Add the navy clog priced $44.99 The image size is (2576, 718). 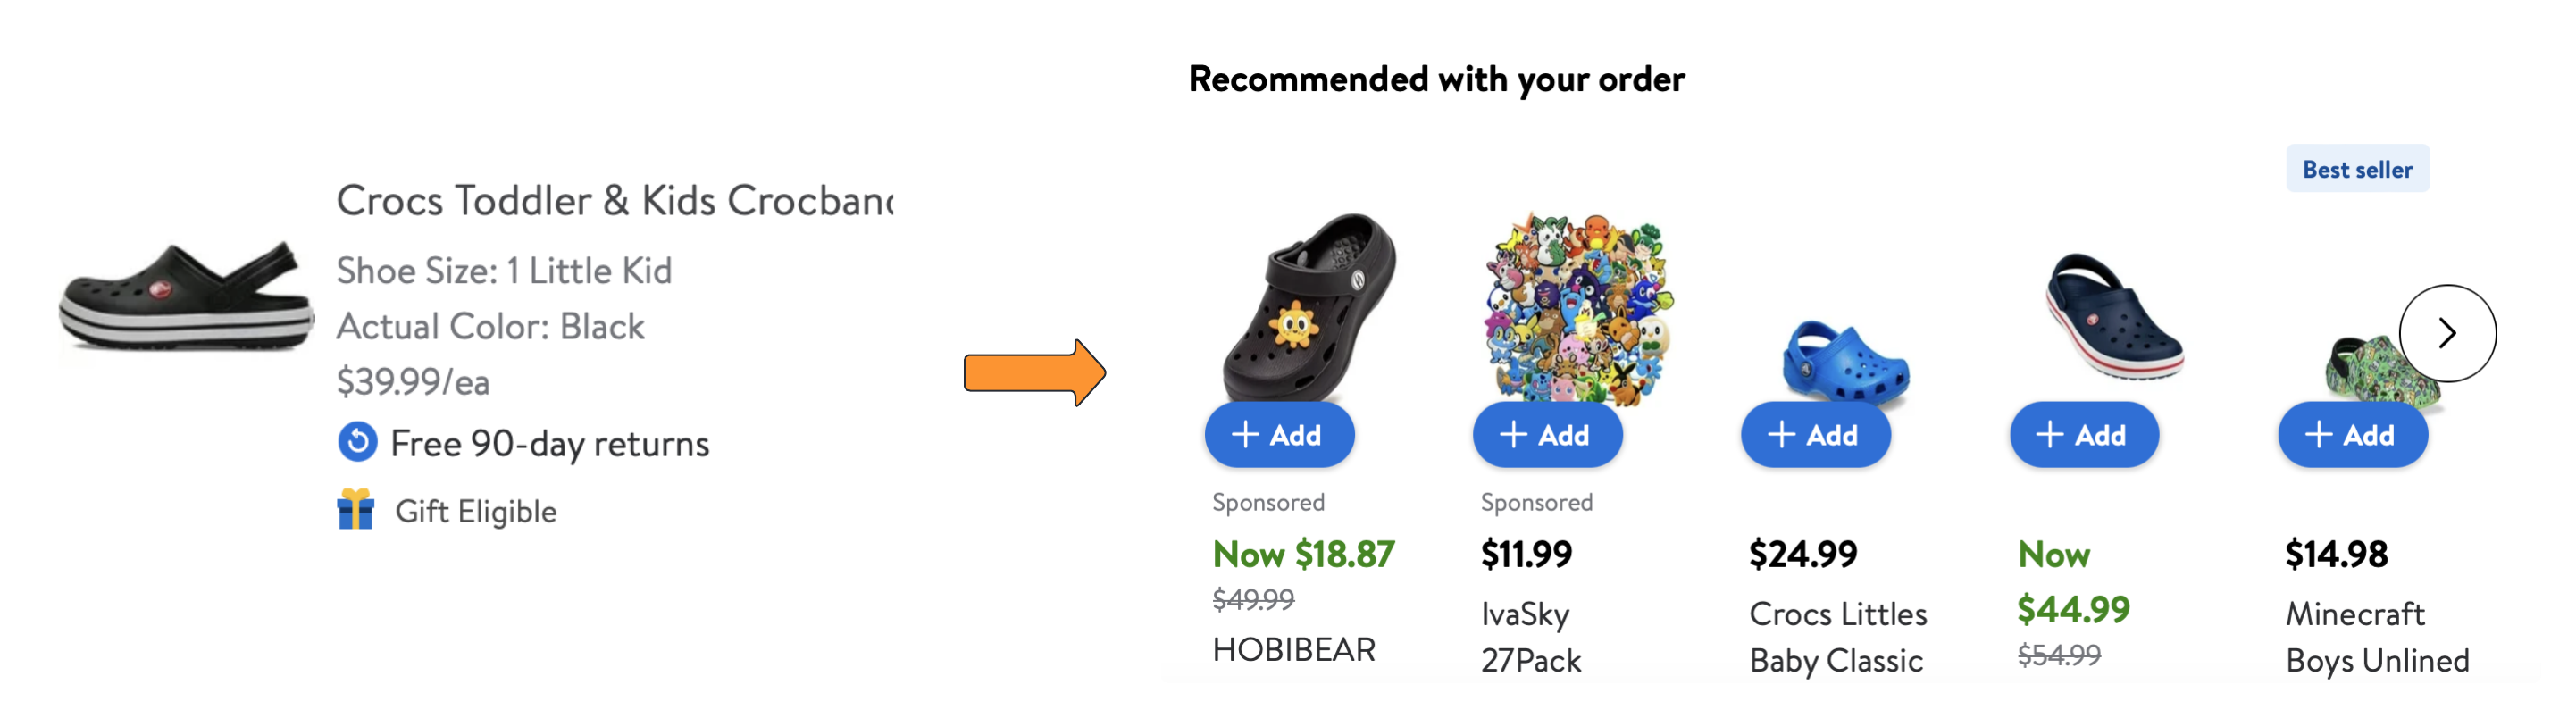coord(2084,435)
